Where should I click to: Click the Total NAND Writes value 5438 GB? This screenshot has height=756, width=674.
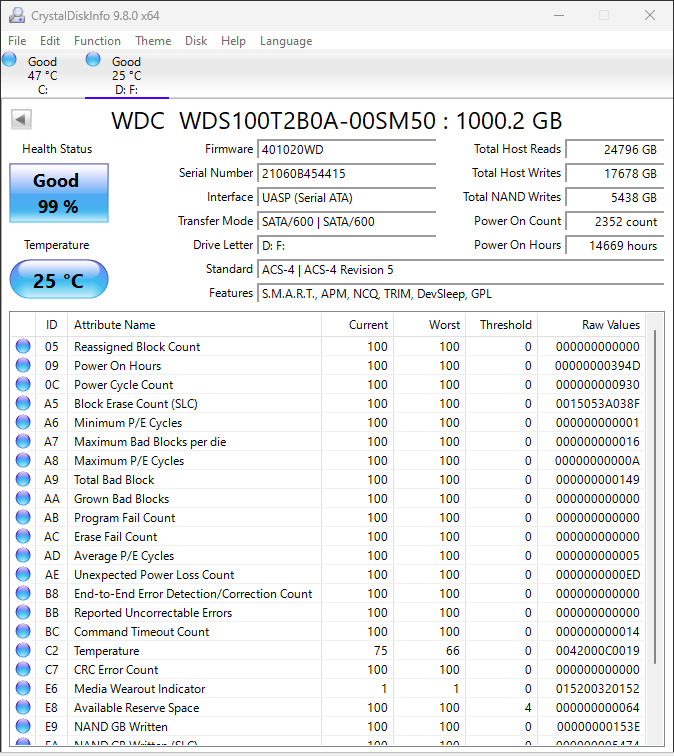point(615,198)
